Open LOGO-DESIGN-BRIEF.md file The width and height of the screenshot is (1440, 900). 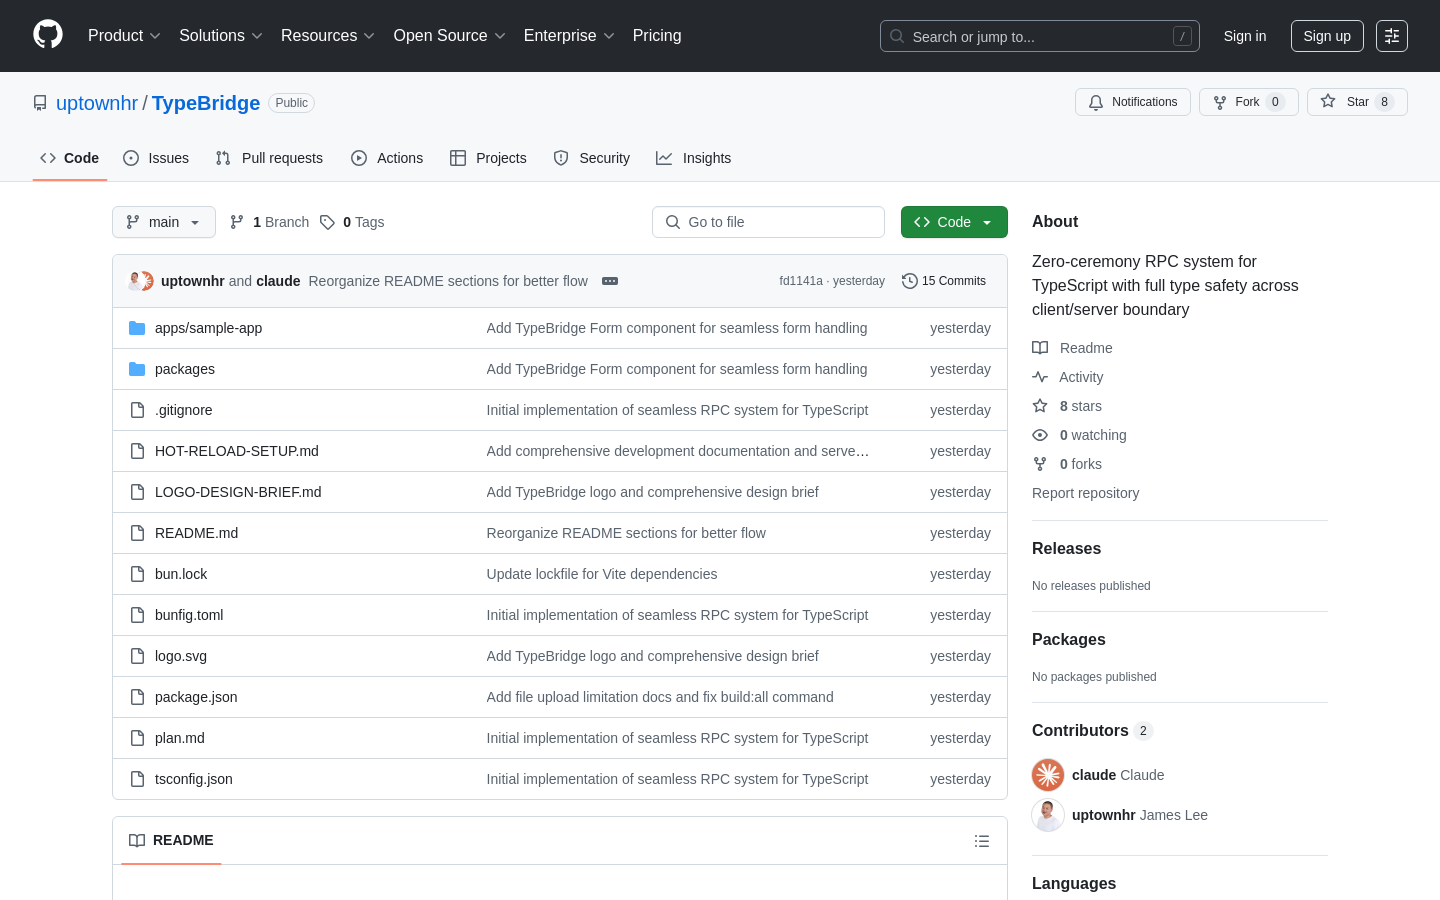[x=238, y=492]
